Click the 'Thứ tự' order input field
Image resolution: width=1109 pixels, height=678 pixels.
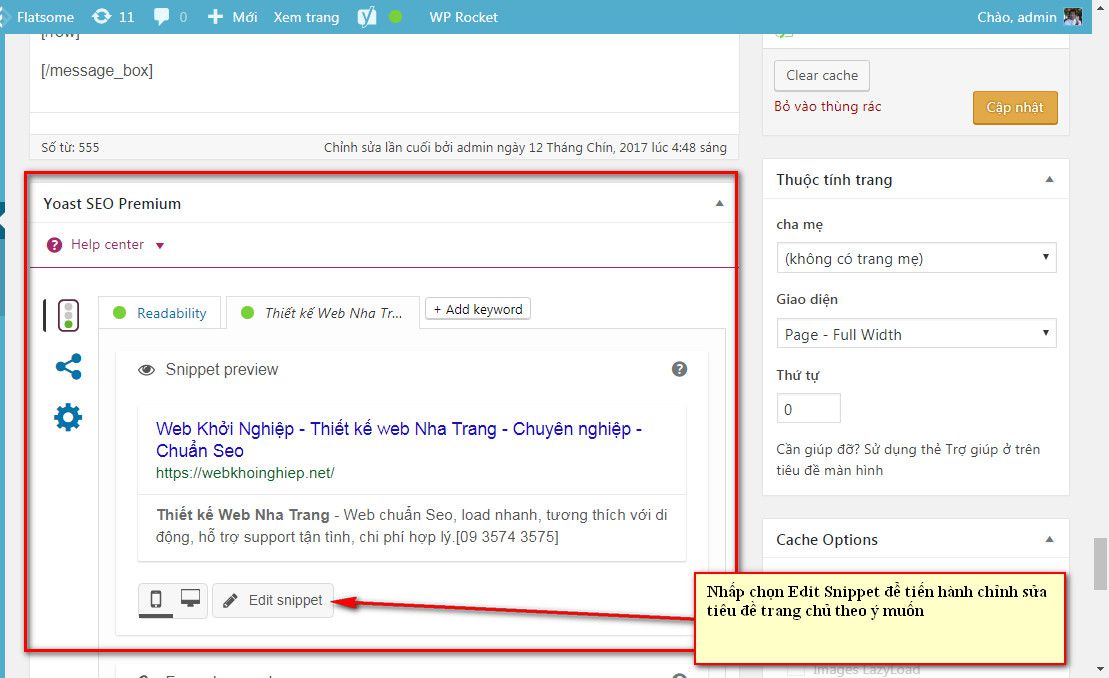(808, 409)
